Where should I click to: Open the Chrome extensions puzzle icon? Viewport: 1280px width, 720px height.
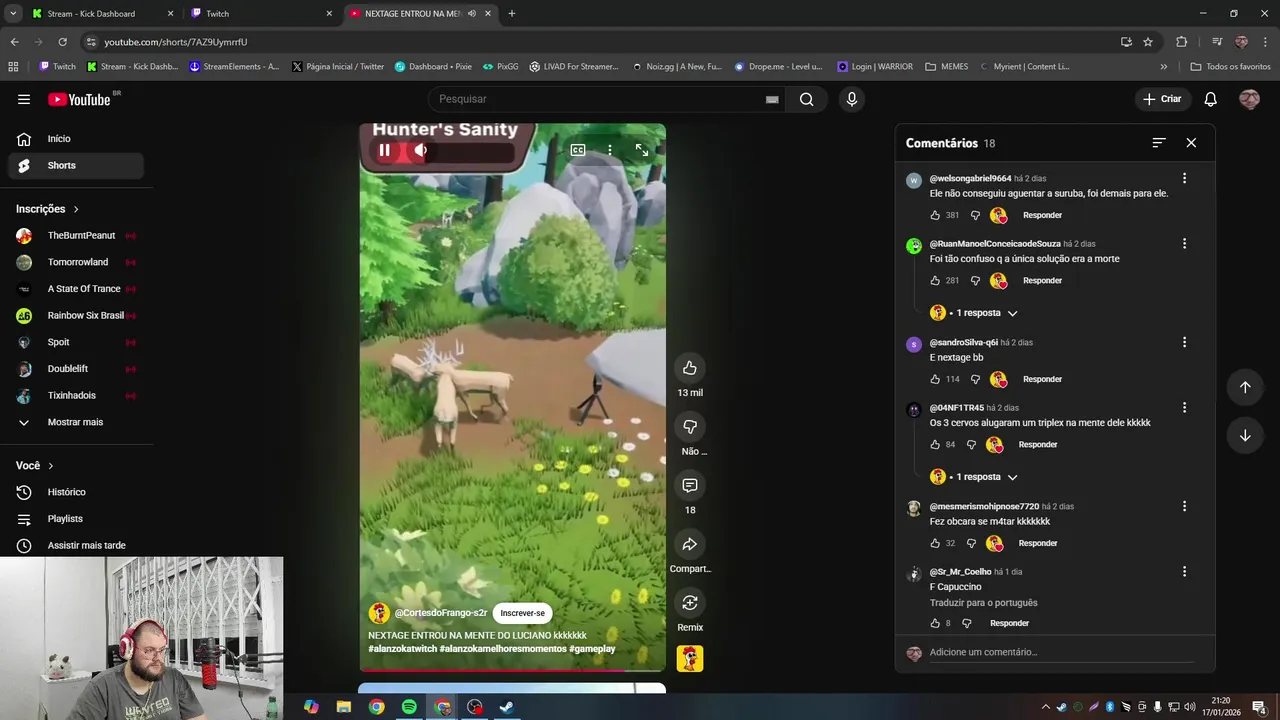click(x=1182, y=42)
